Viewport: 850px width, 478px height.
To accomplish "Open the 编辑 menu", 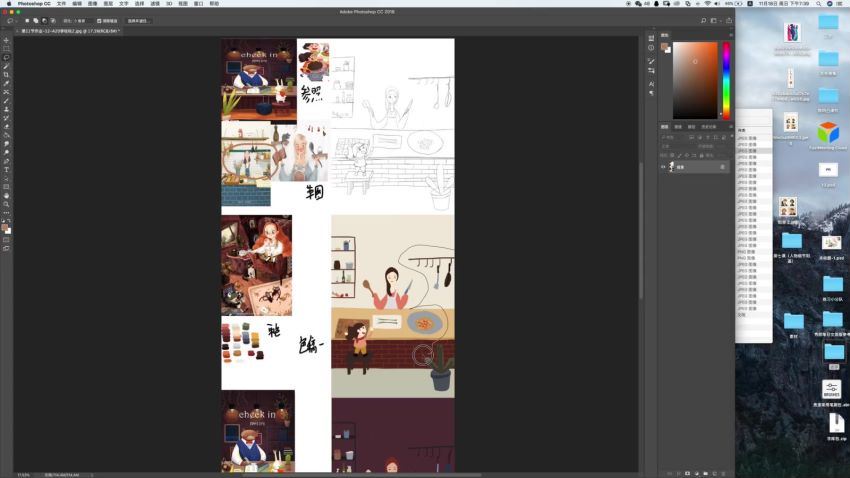I will (x=77, y=3).
